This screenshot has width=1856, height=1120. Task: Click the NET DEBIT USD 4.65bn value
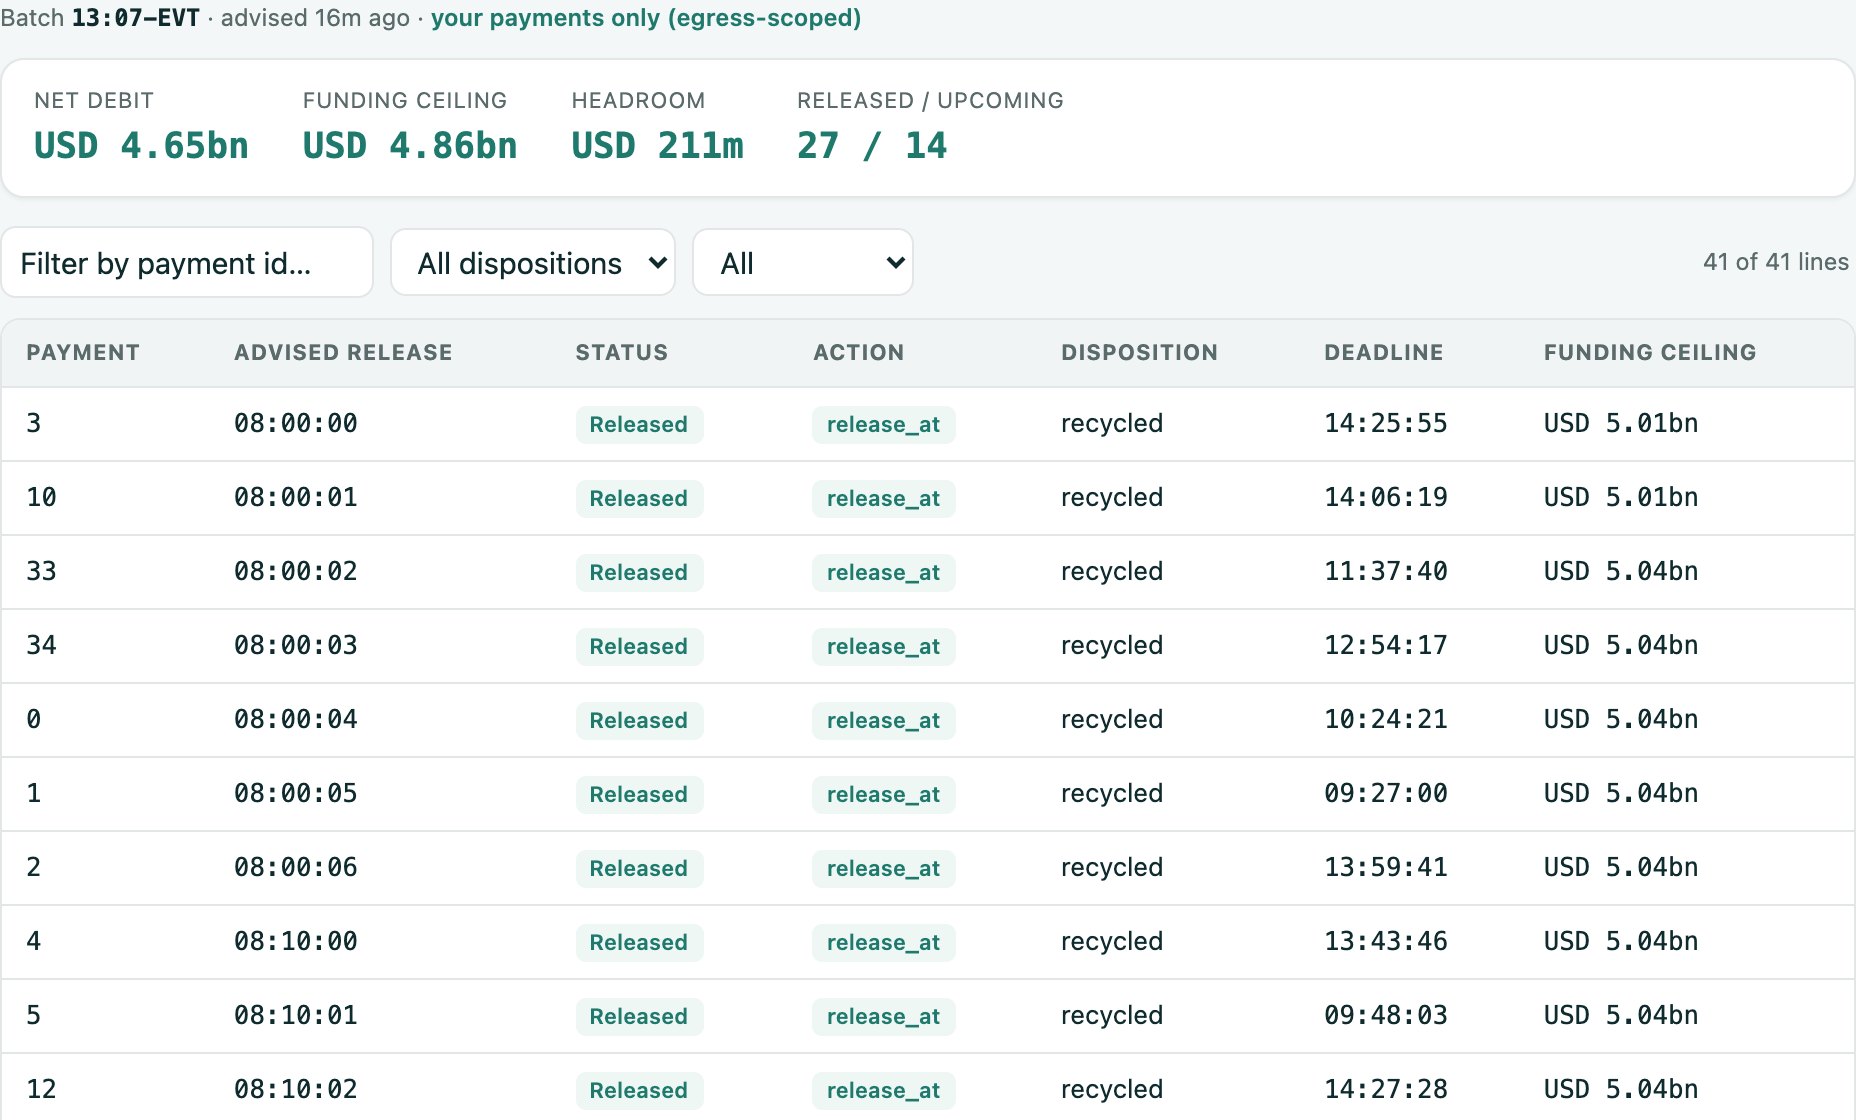[141, 146]
